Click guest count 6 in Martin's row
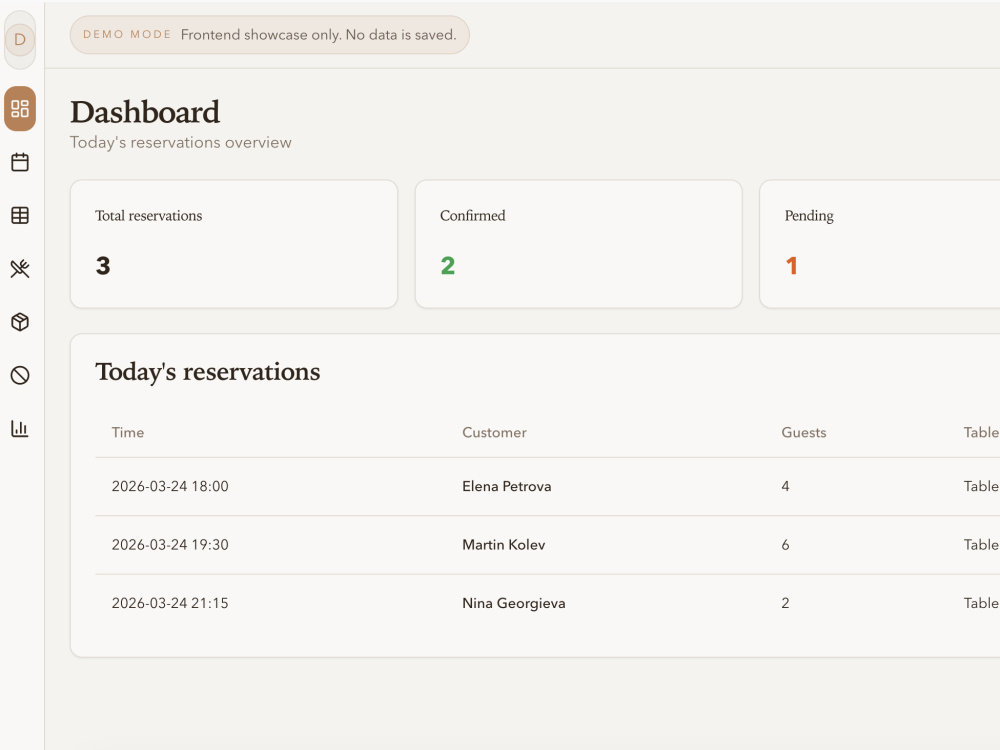 point(785,545)
